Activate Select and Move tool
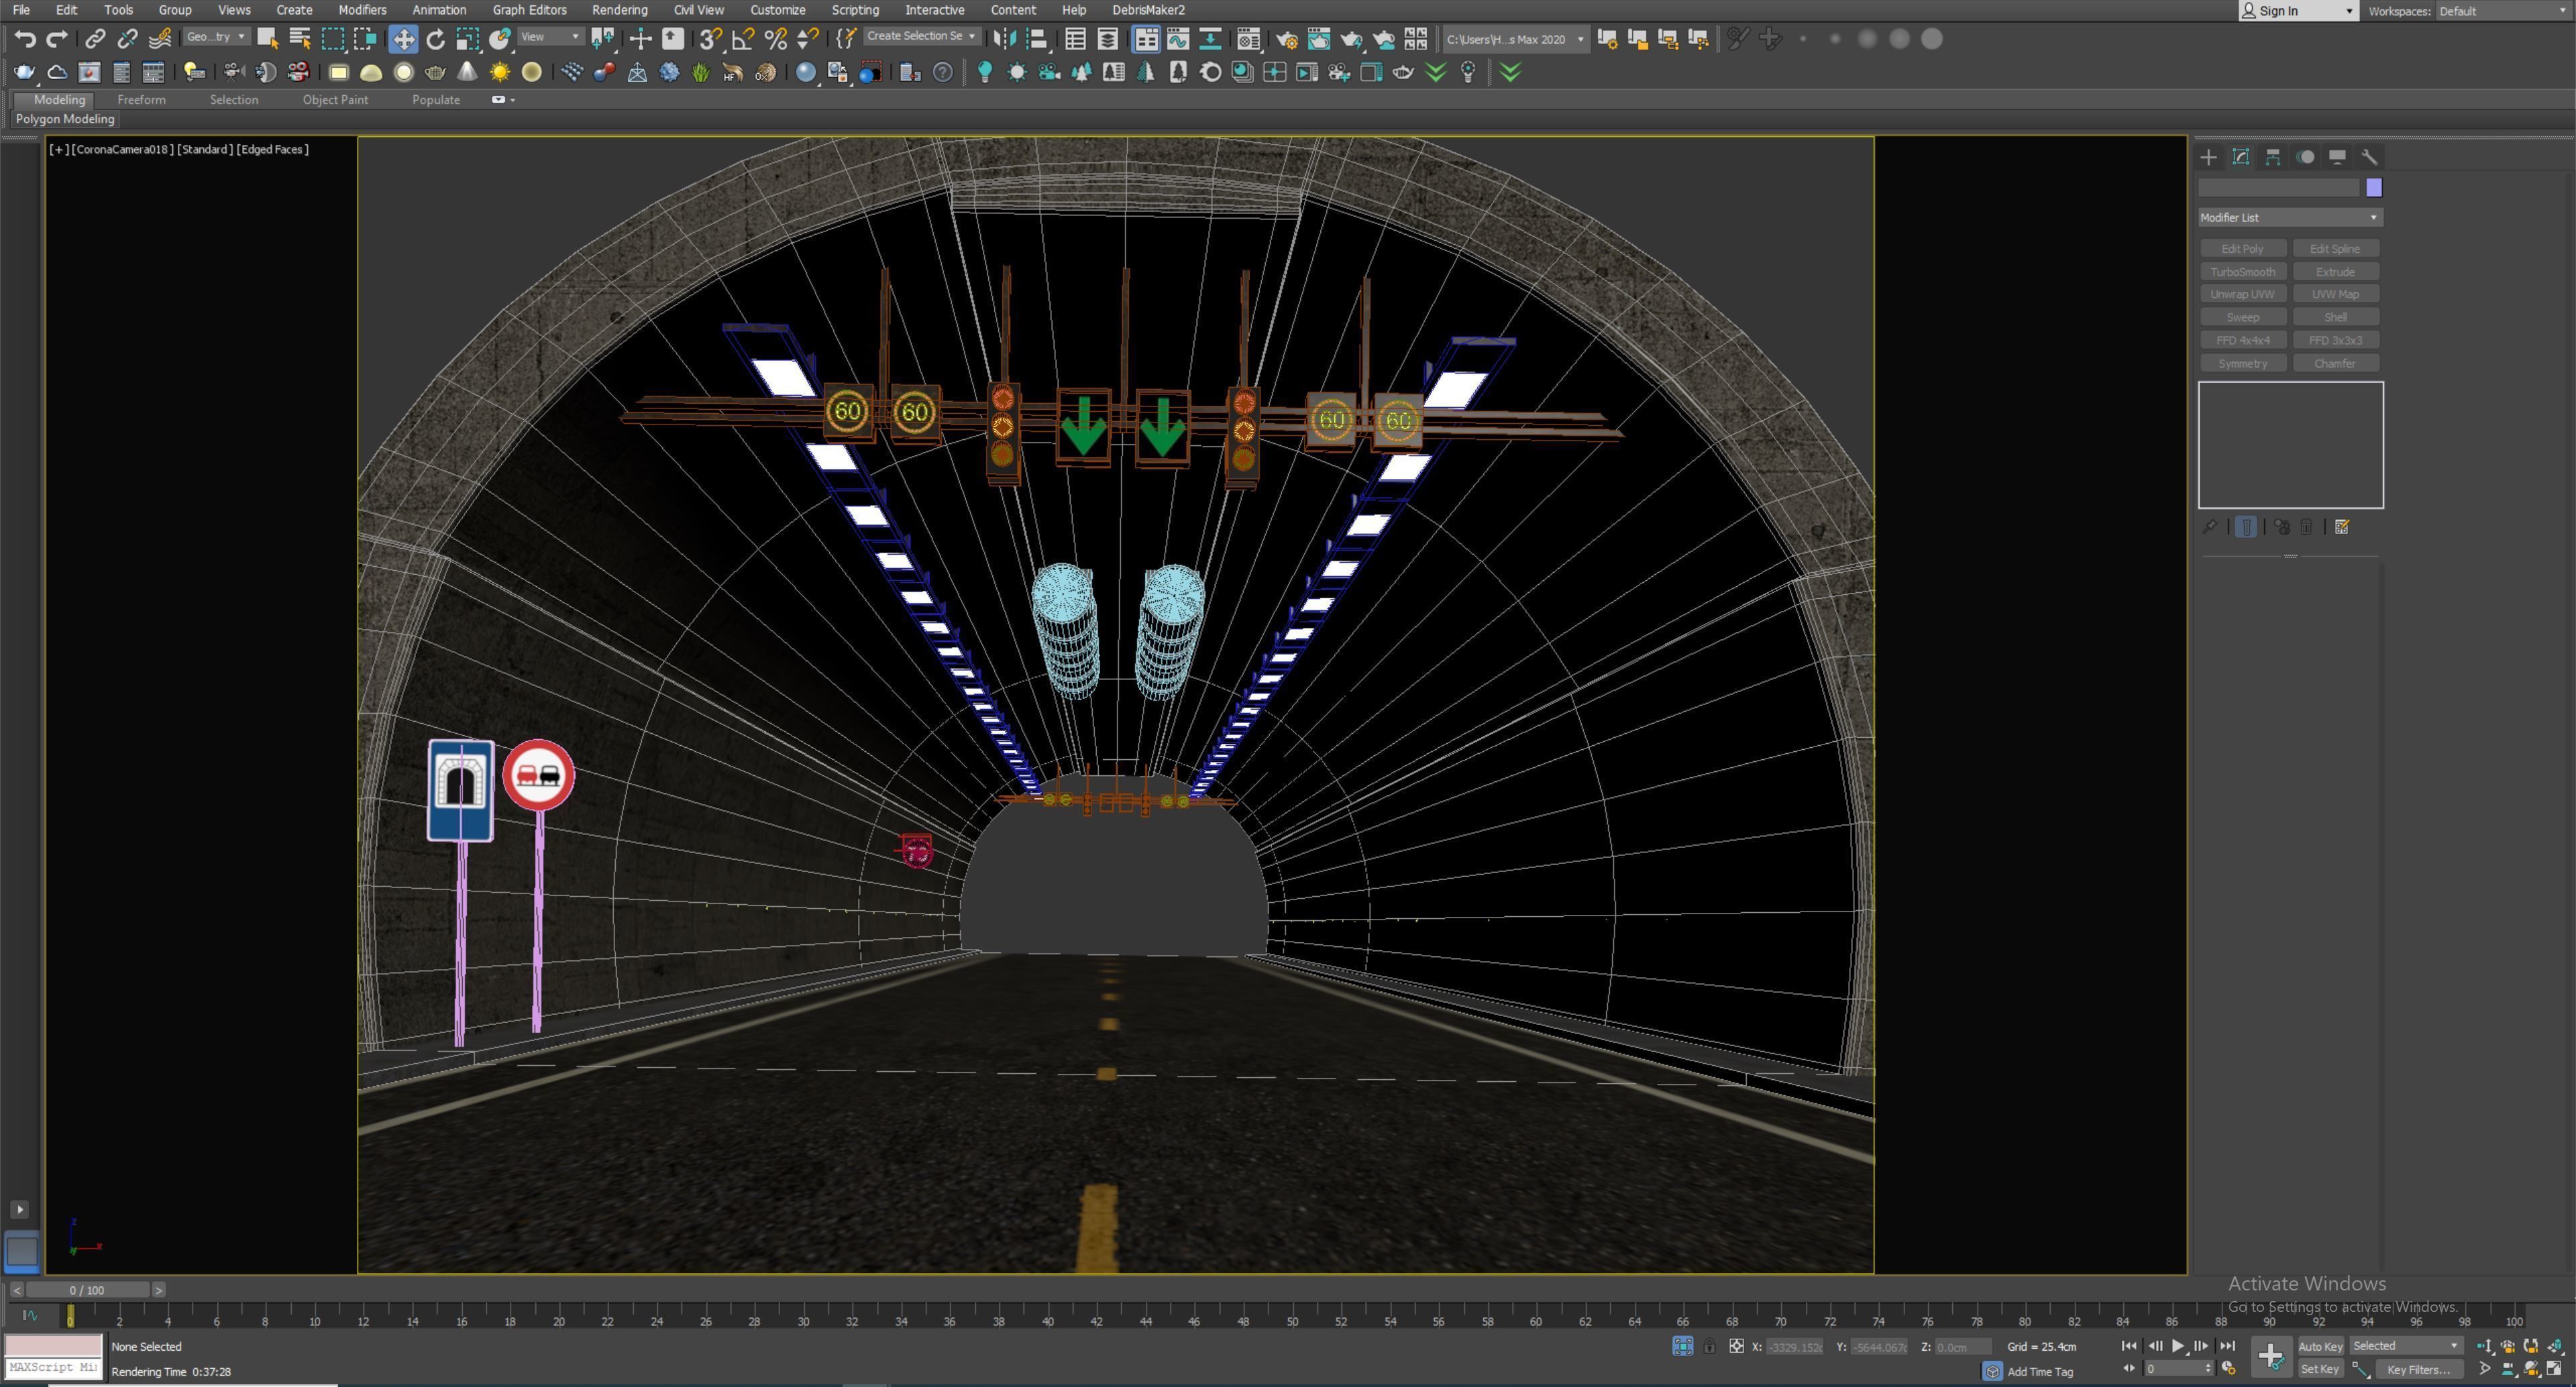This screenshot has height=1387, width=2576. pyautogui.click(x=403, y=39)
